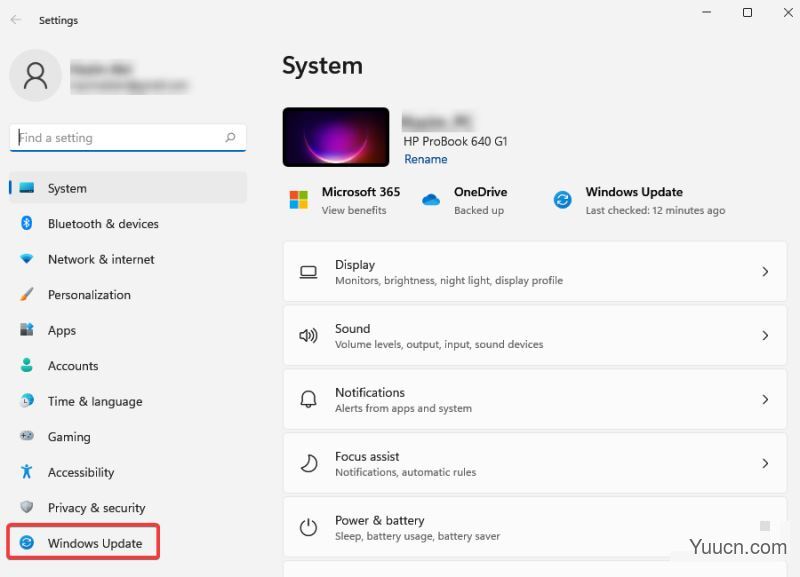800x577 pixels.
Task: Click the Power & battery power icon
Action: (308, 528)
